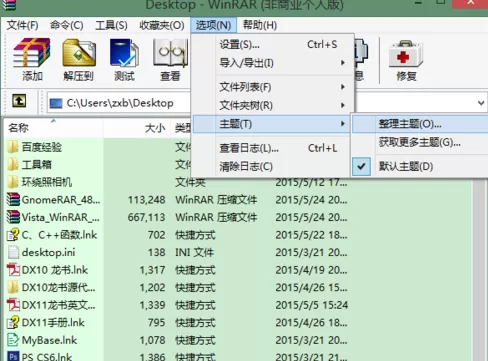The height and width of the screenshot is (361, 488).
Task: Click the archive icon of GnomeRAR_48
Action: point(13,199)
